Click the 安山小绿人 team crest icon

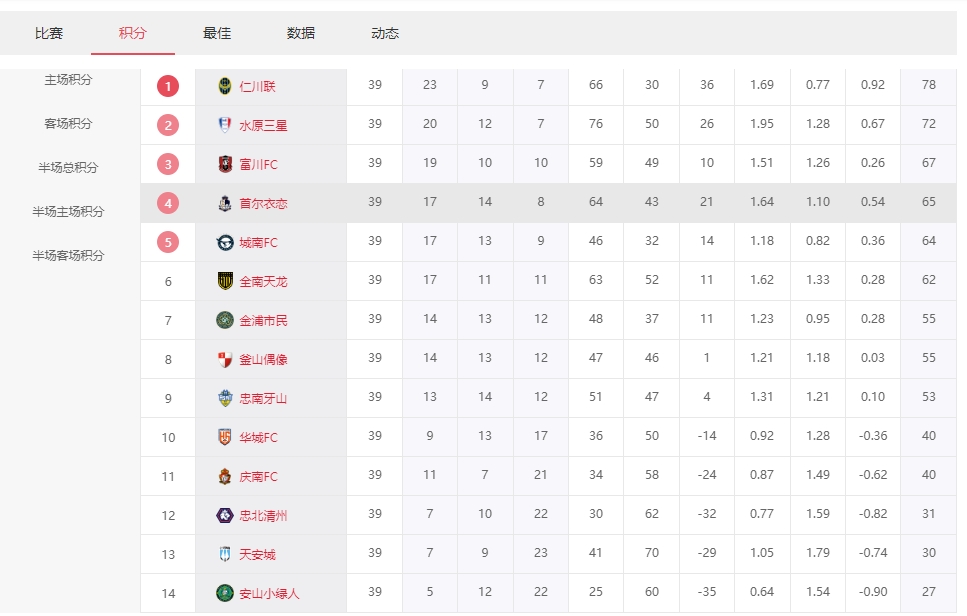(225, 593)
